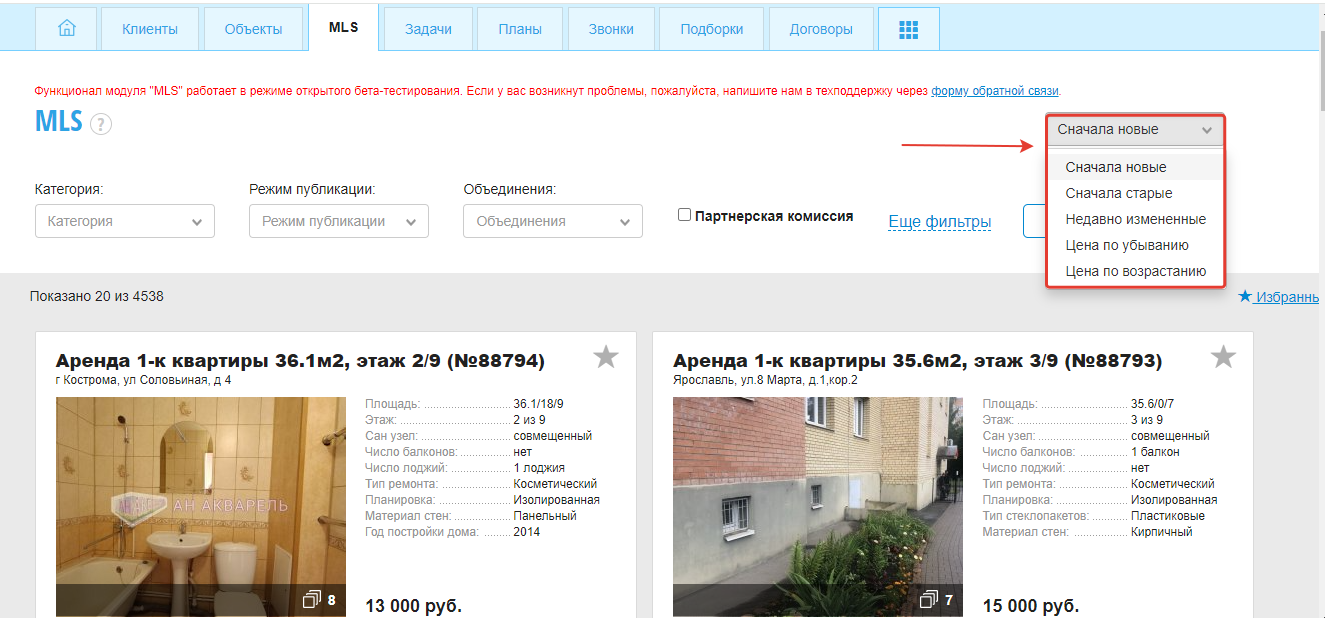The height and width of the screenshot is (618, 1325).
Task: Star the listing №88793 as favorite
Action: point(1223,357)
